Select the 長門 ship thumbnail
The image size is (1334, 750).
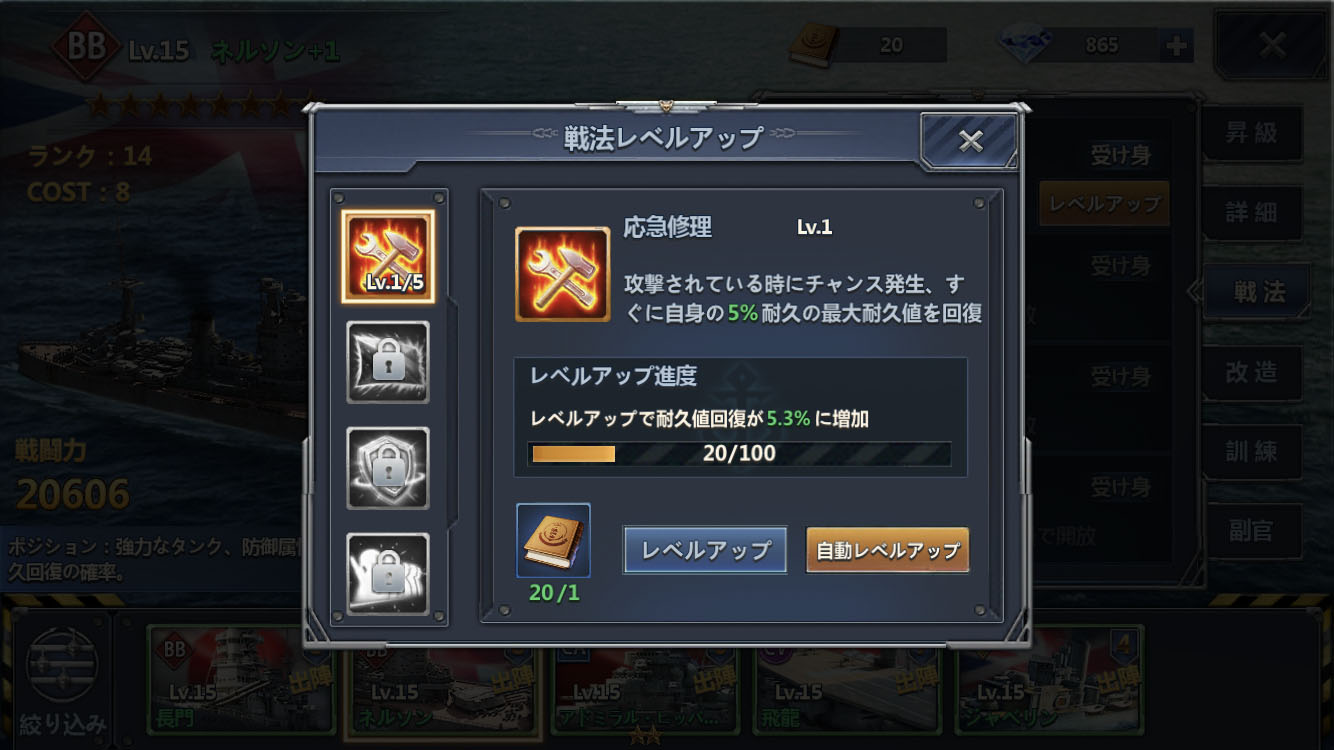click(240, 682)
